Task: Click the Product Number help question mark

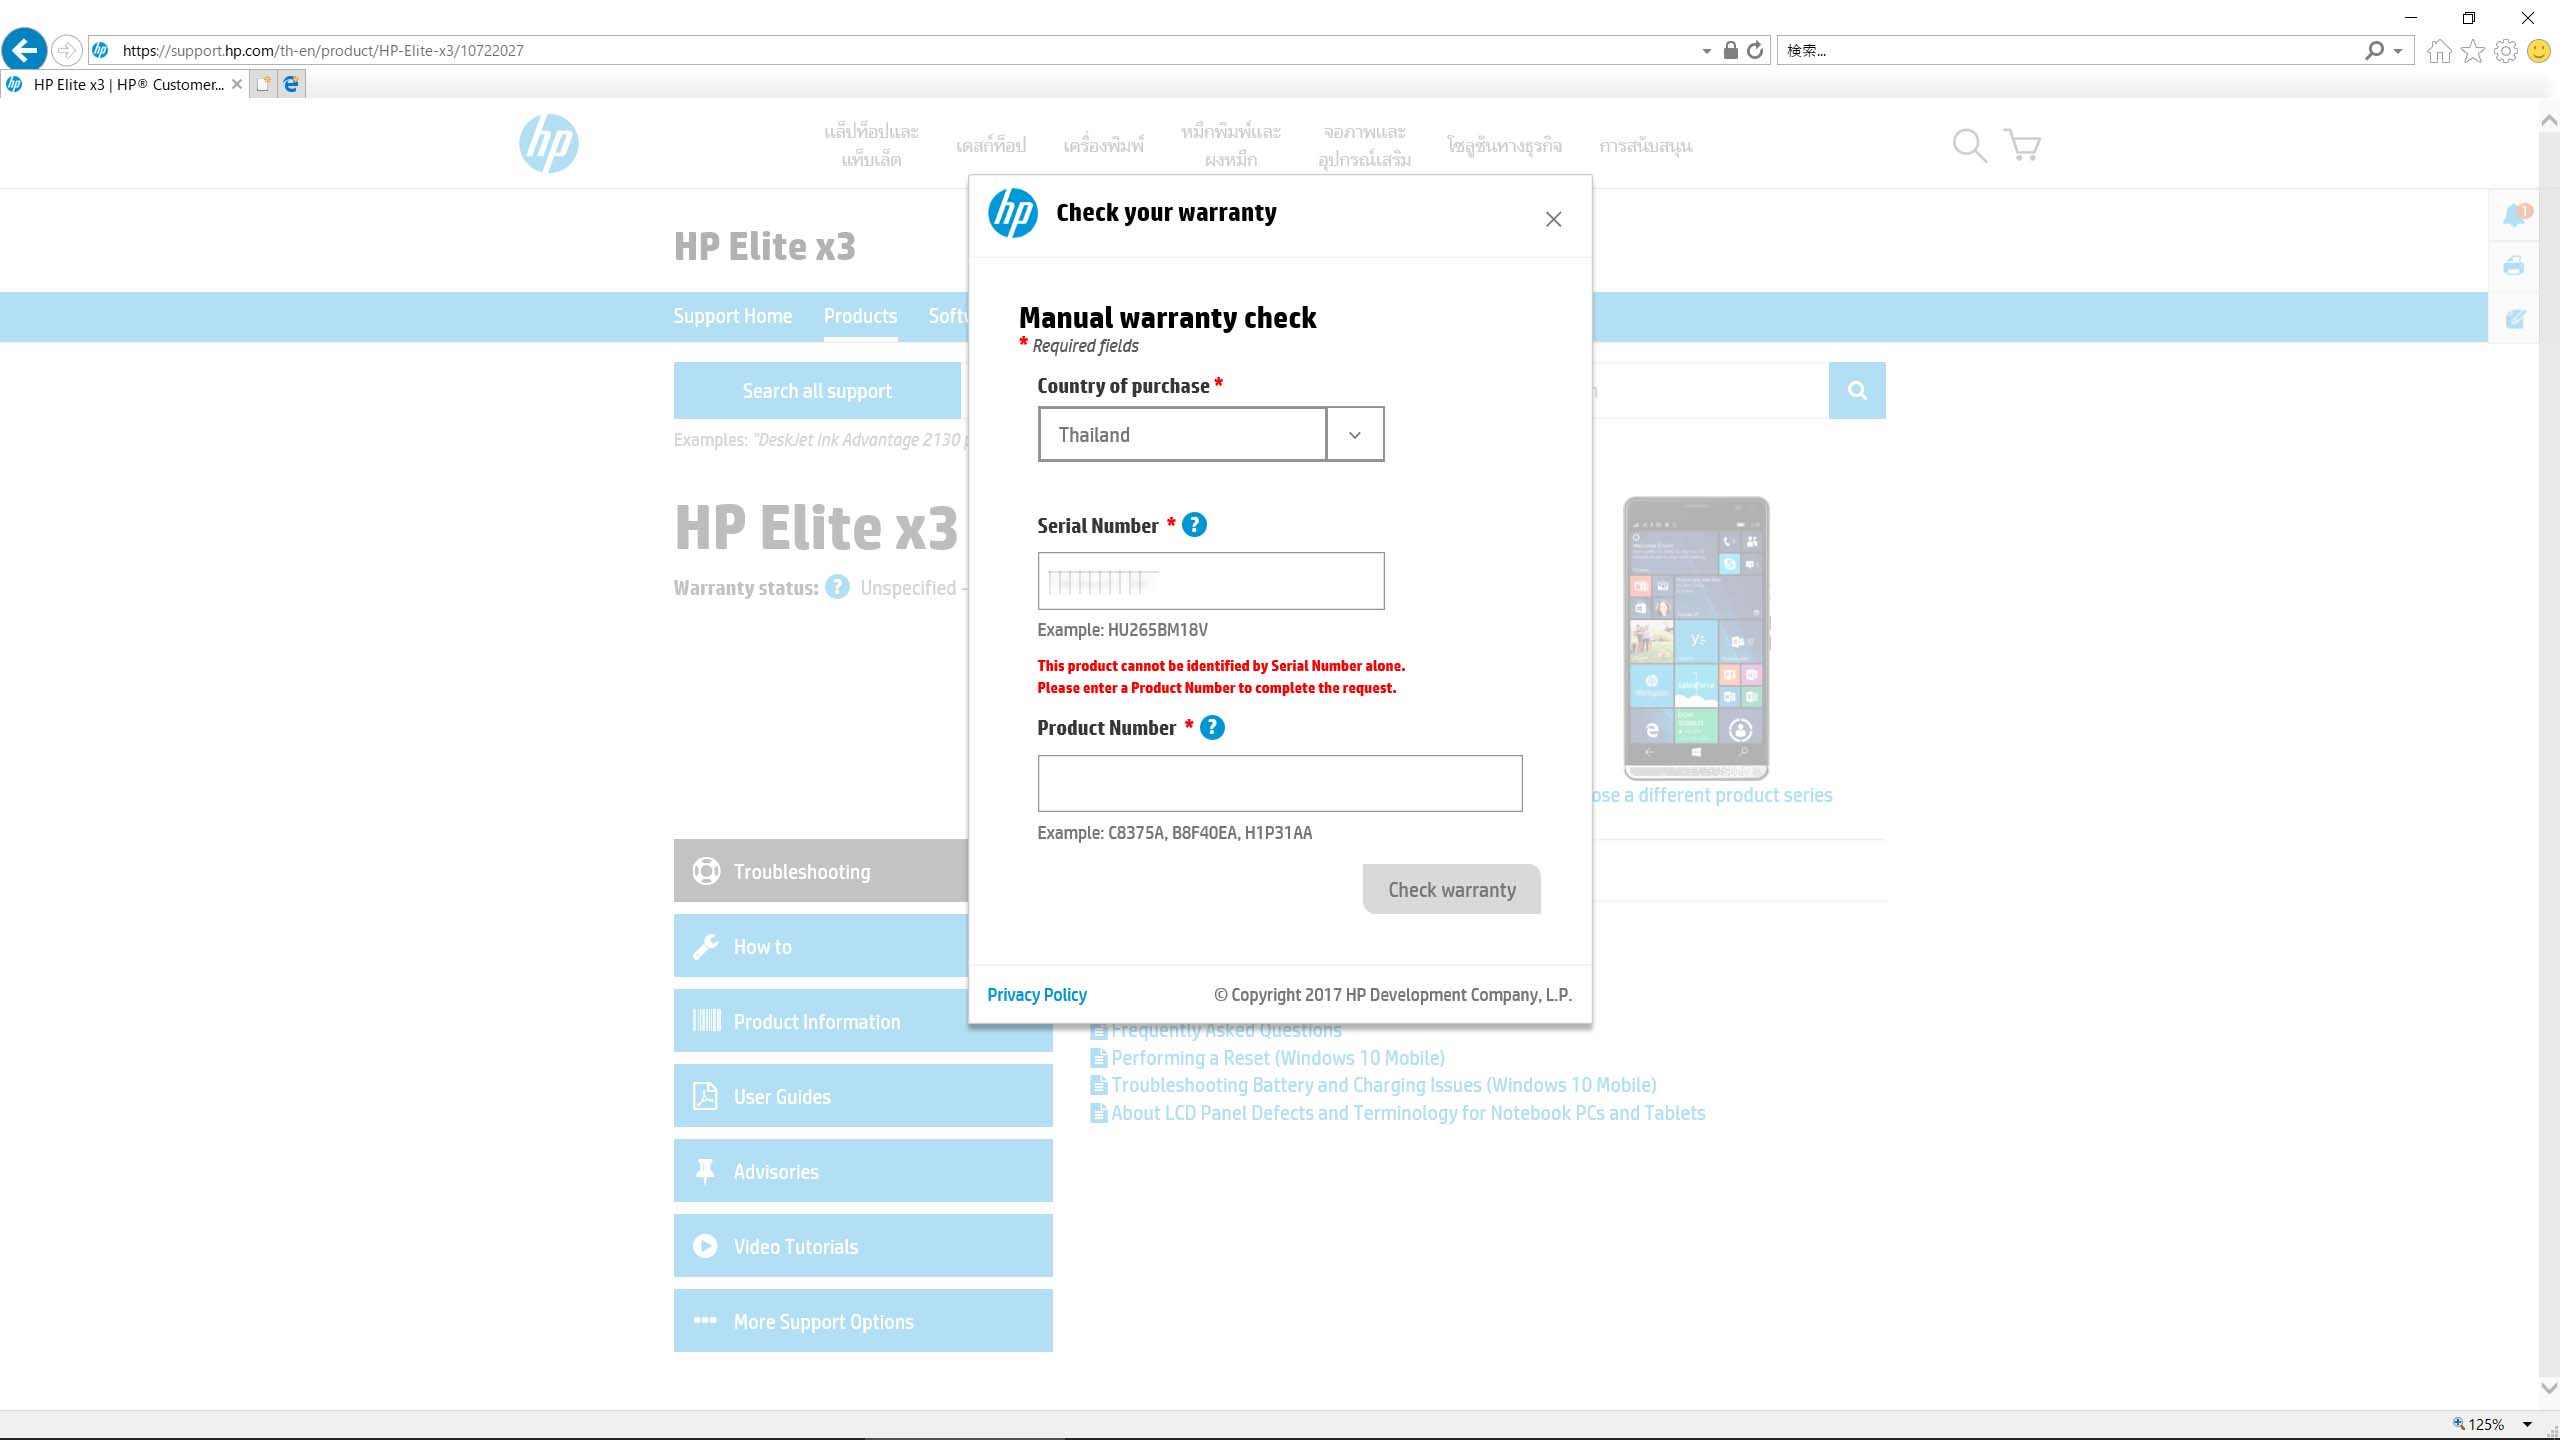Action: (1212, 728)
